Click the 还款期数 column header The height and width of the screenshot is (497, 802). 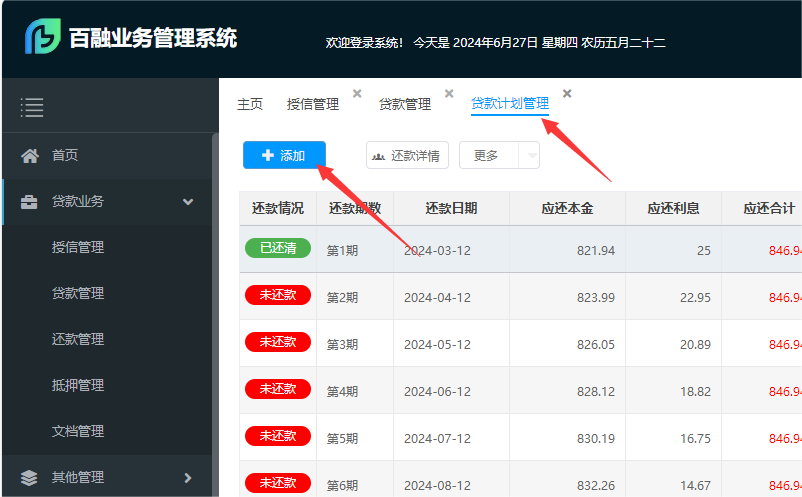click(355, 209)
